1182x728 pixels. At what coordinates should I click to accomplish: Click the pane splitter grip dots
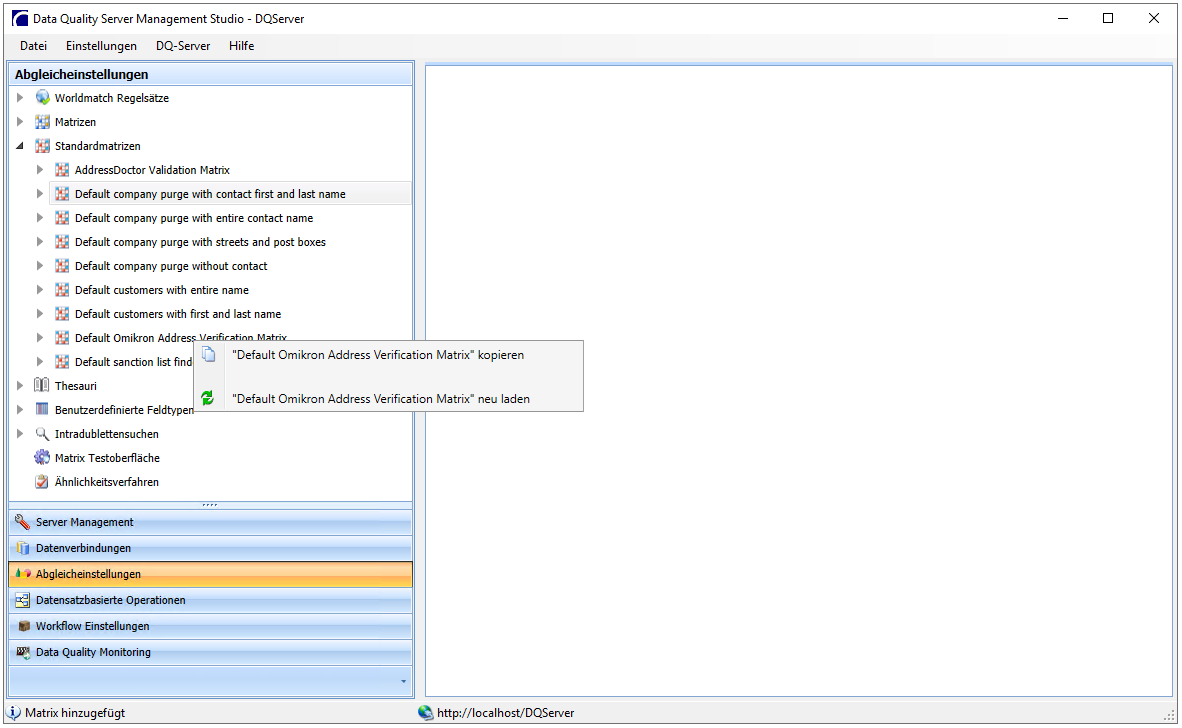tap(210, 505)
